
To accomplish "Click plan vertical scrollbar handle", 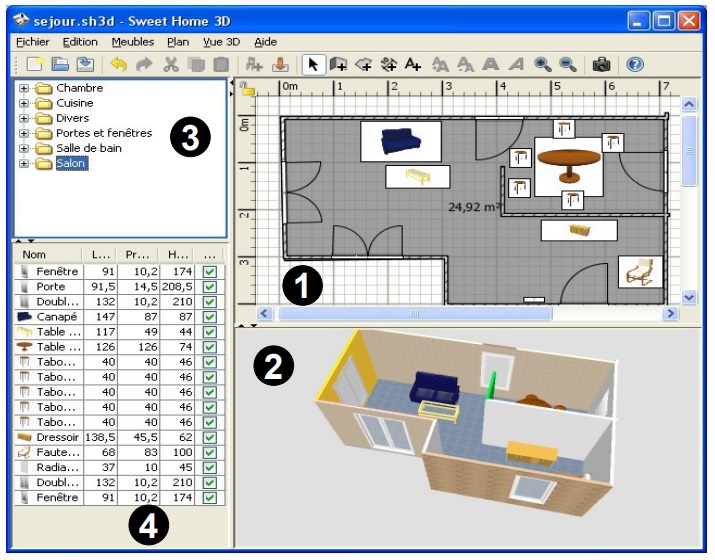I will point(689,150).
